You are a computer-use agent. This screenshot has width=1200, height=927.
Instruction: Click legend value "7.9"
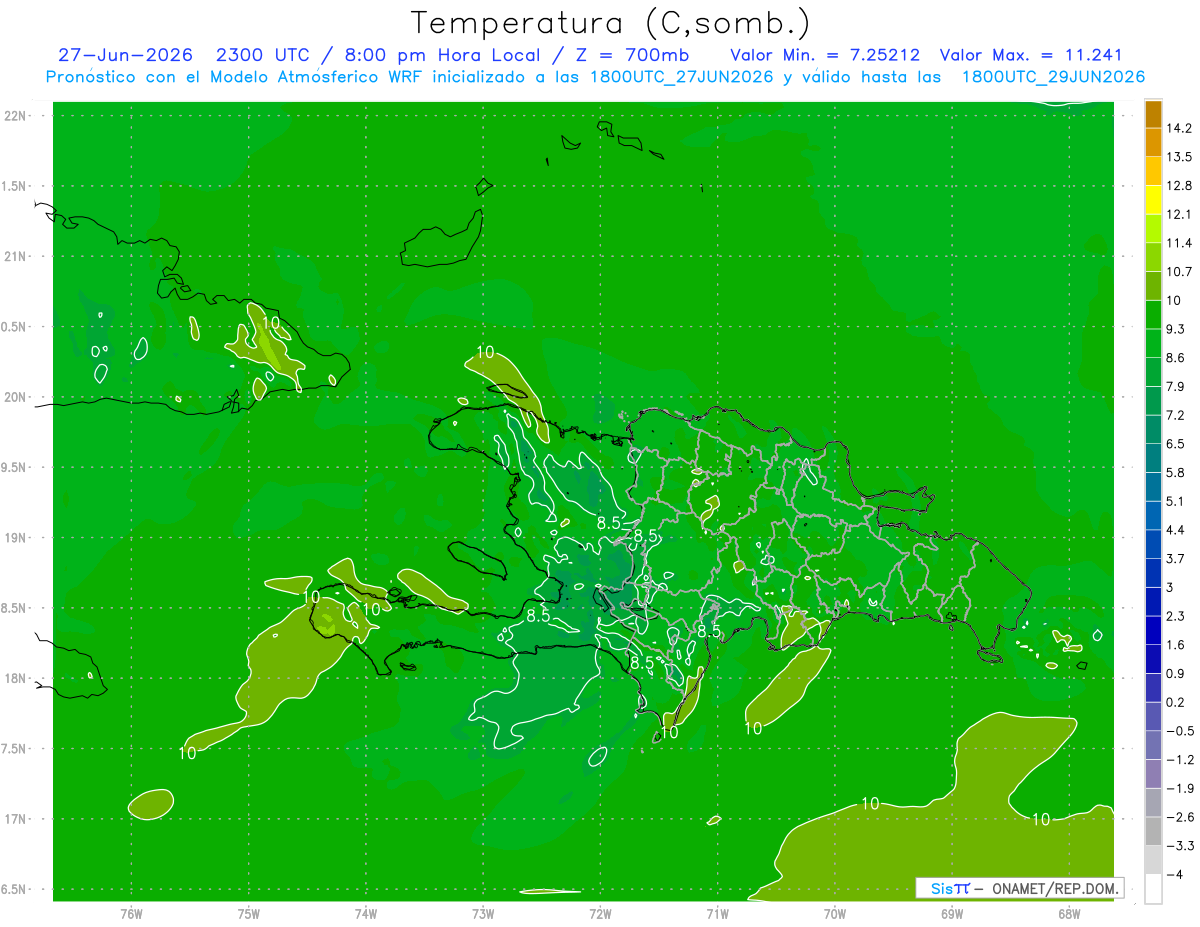1177,386
